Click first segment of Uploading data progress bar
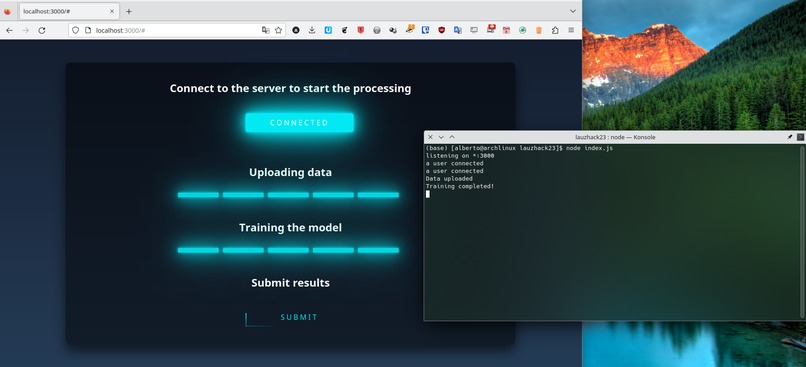This screenshot has width=806, height=367. point(198,195)
